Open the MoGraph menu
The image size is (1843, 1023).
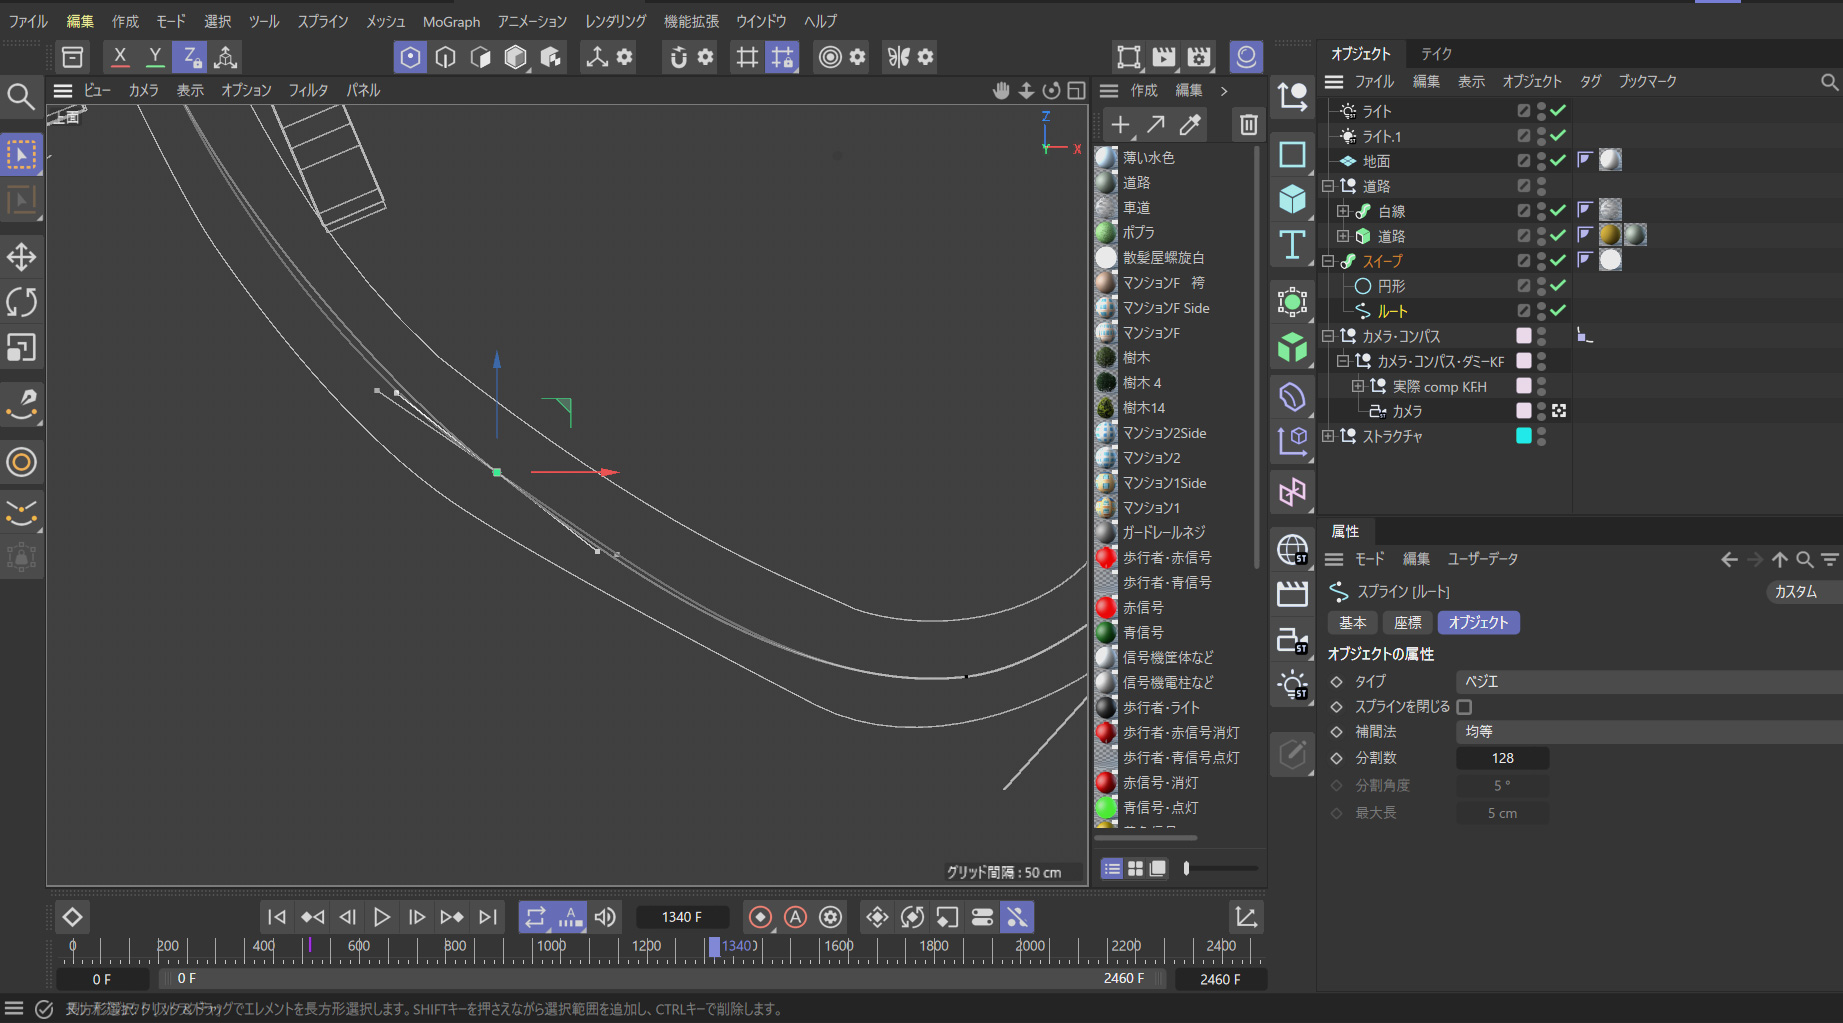tap(451, 21)
